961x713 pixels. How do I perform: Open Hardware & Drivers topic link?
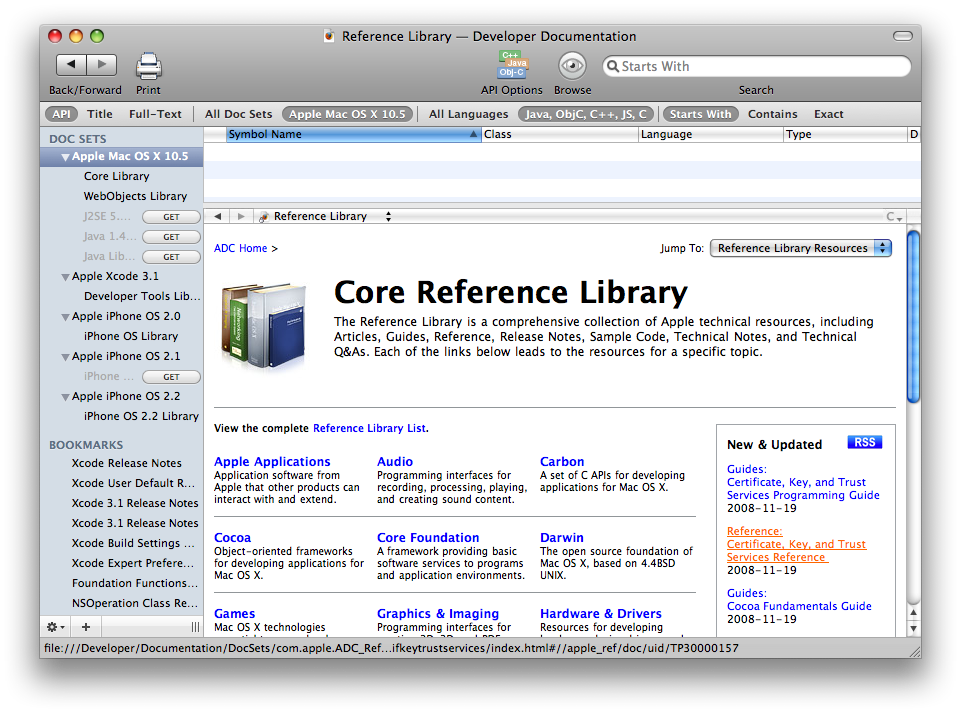[x=601, y=614]
